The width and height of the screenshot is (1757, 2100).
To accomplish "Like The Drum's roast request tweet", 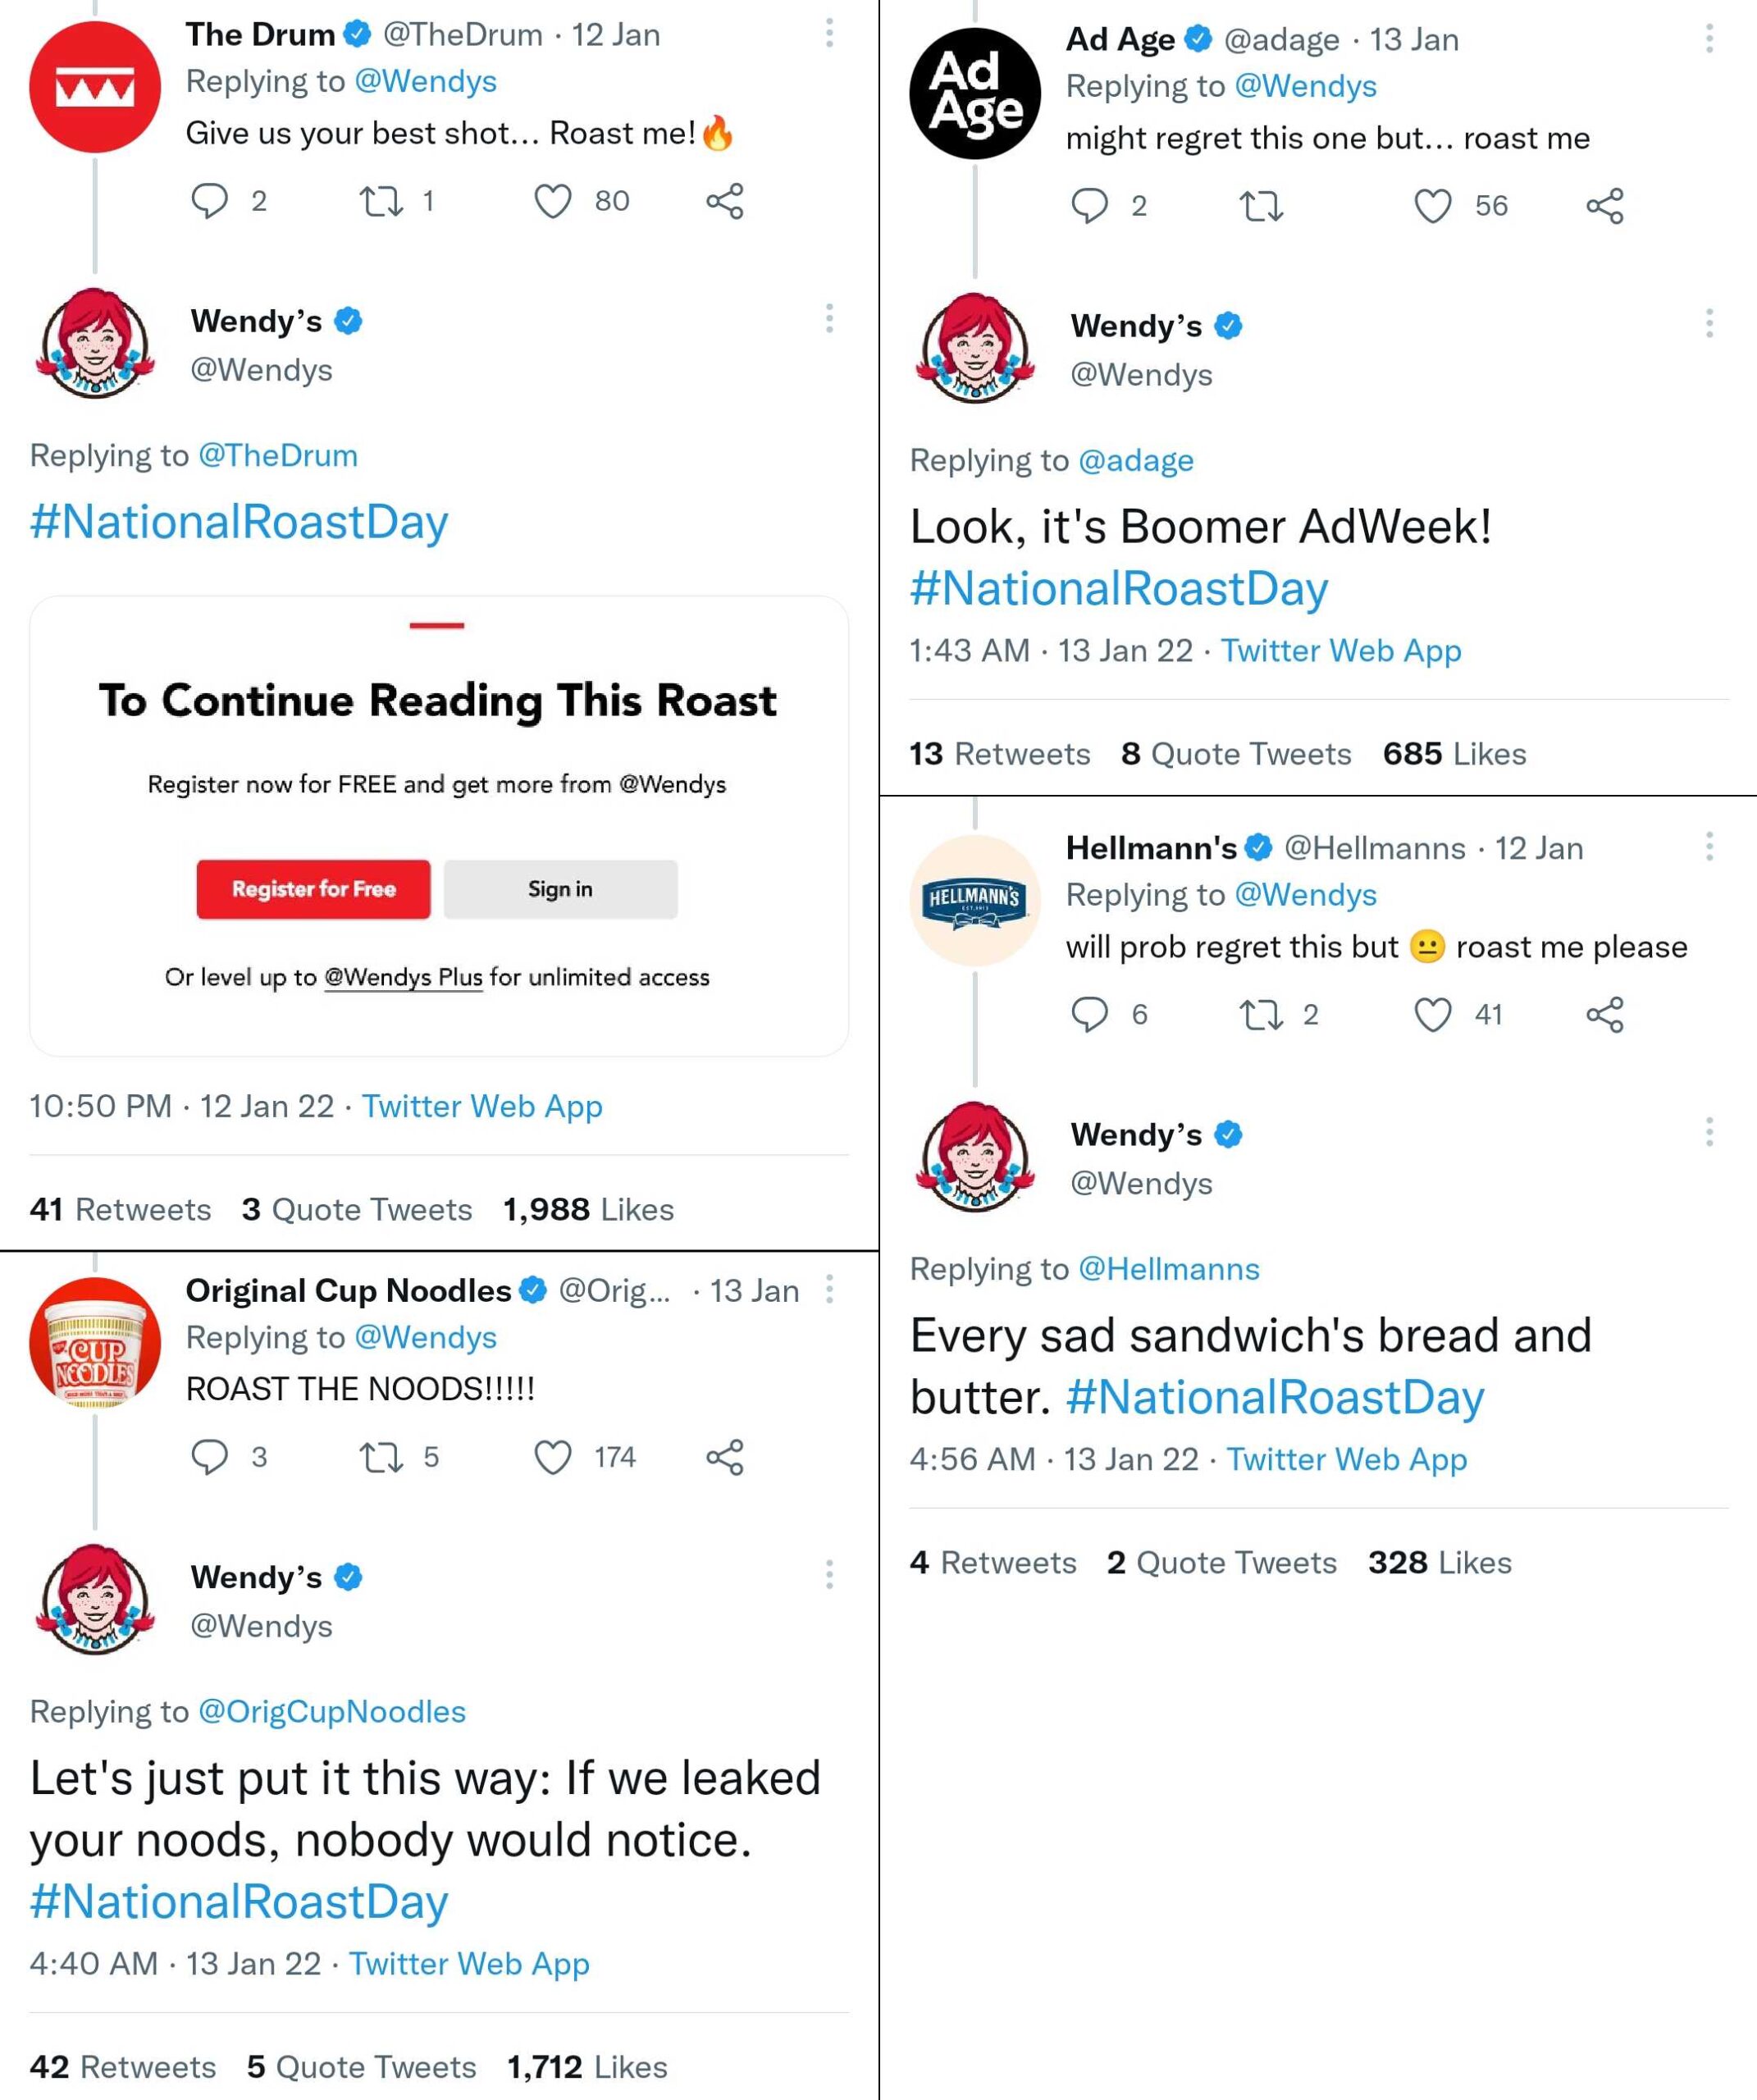I will (552, 202).
